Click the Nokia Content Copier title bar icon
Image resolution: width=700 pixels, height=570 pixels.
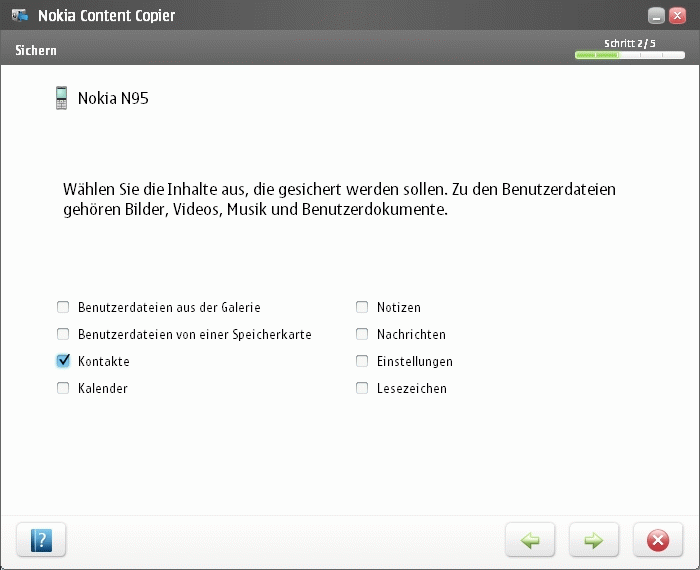click(x=19, y=15)
